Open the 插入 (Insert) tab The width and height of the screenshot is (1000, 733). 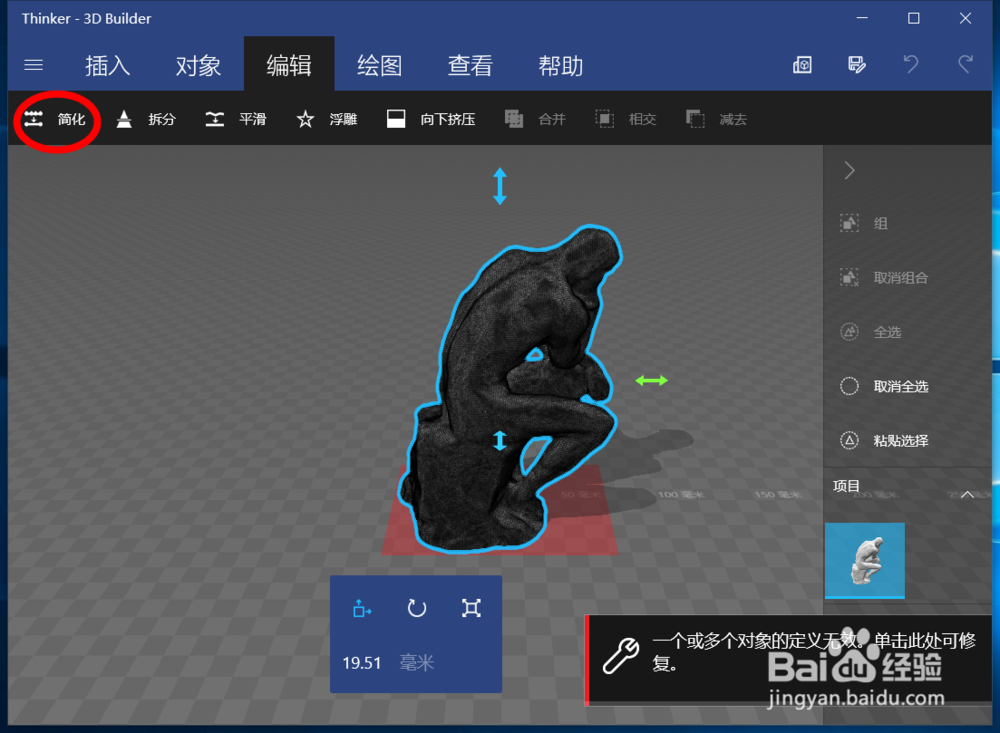(x=107, y=64)
